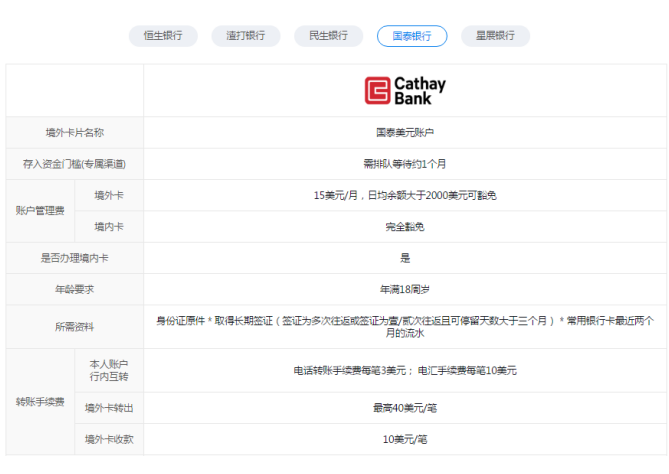
Task: Click the 完全豁免 cell
Action: (x=405, y=227)
